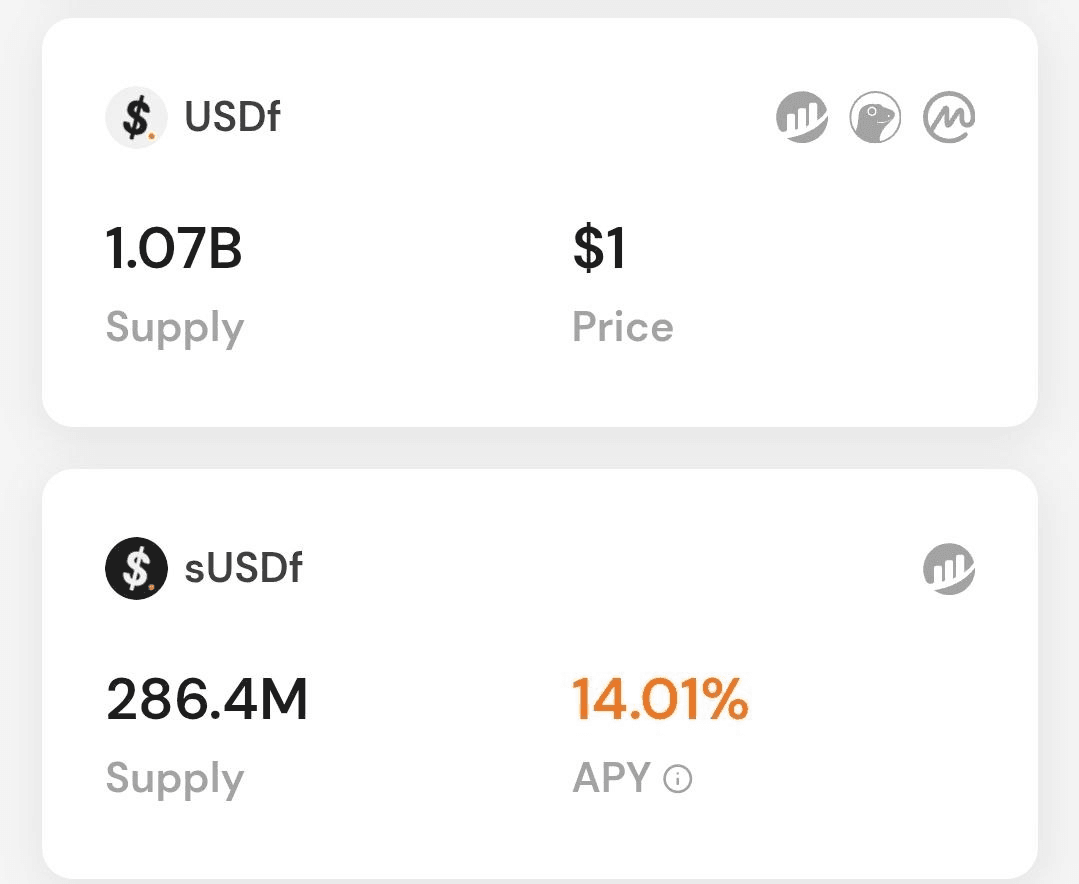Click the Supply label under 286.4M

click(175, 780)
